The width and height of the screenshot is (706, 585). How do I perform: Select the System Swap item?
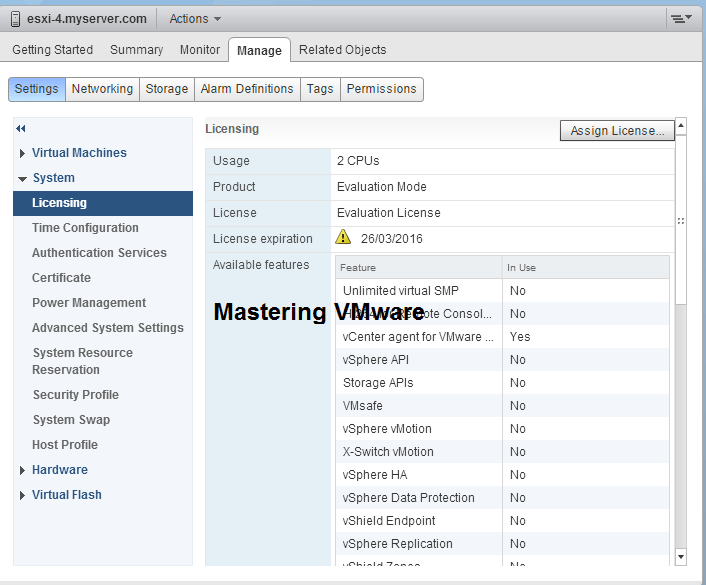tap(71, 420)
